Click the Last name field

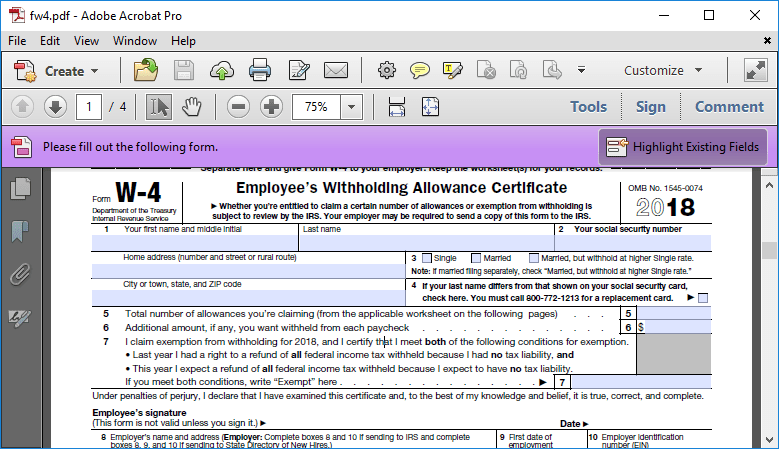[427, 242]
